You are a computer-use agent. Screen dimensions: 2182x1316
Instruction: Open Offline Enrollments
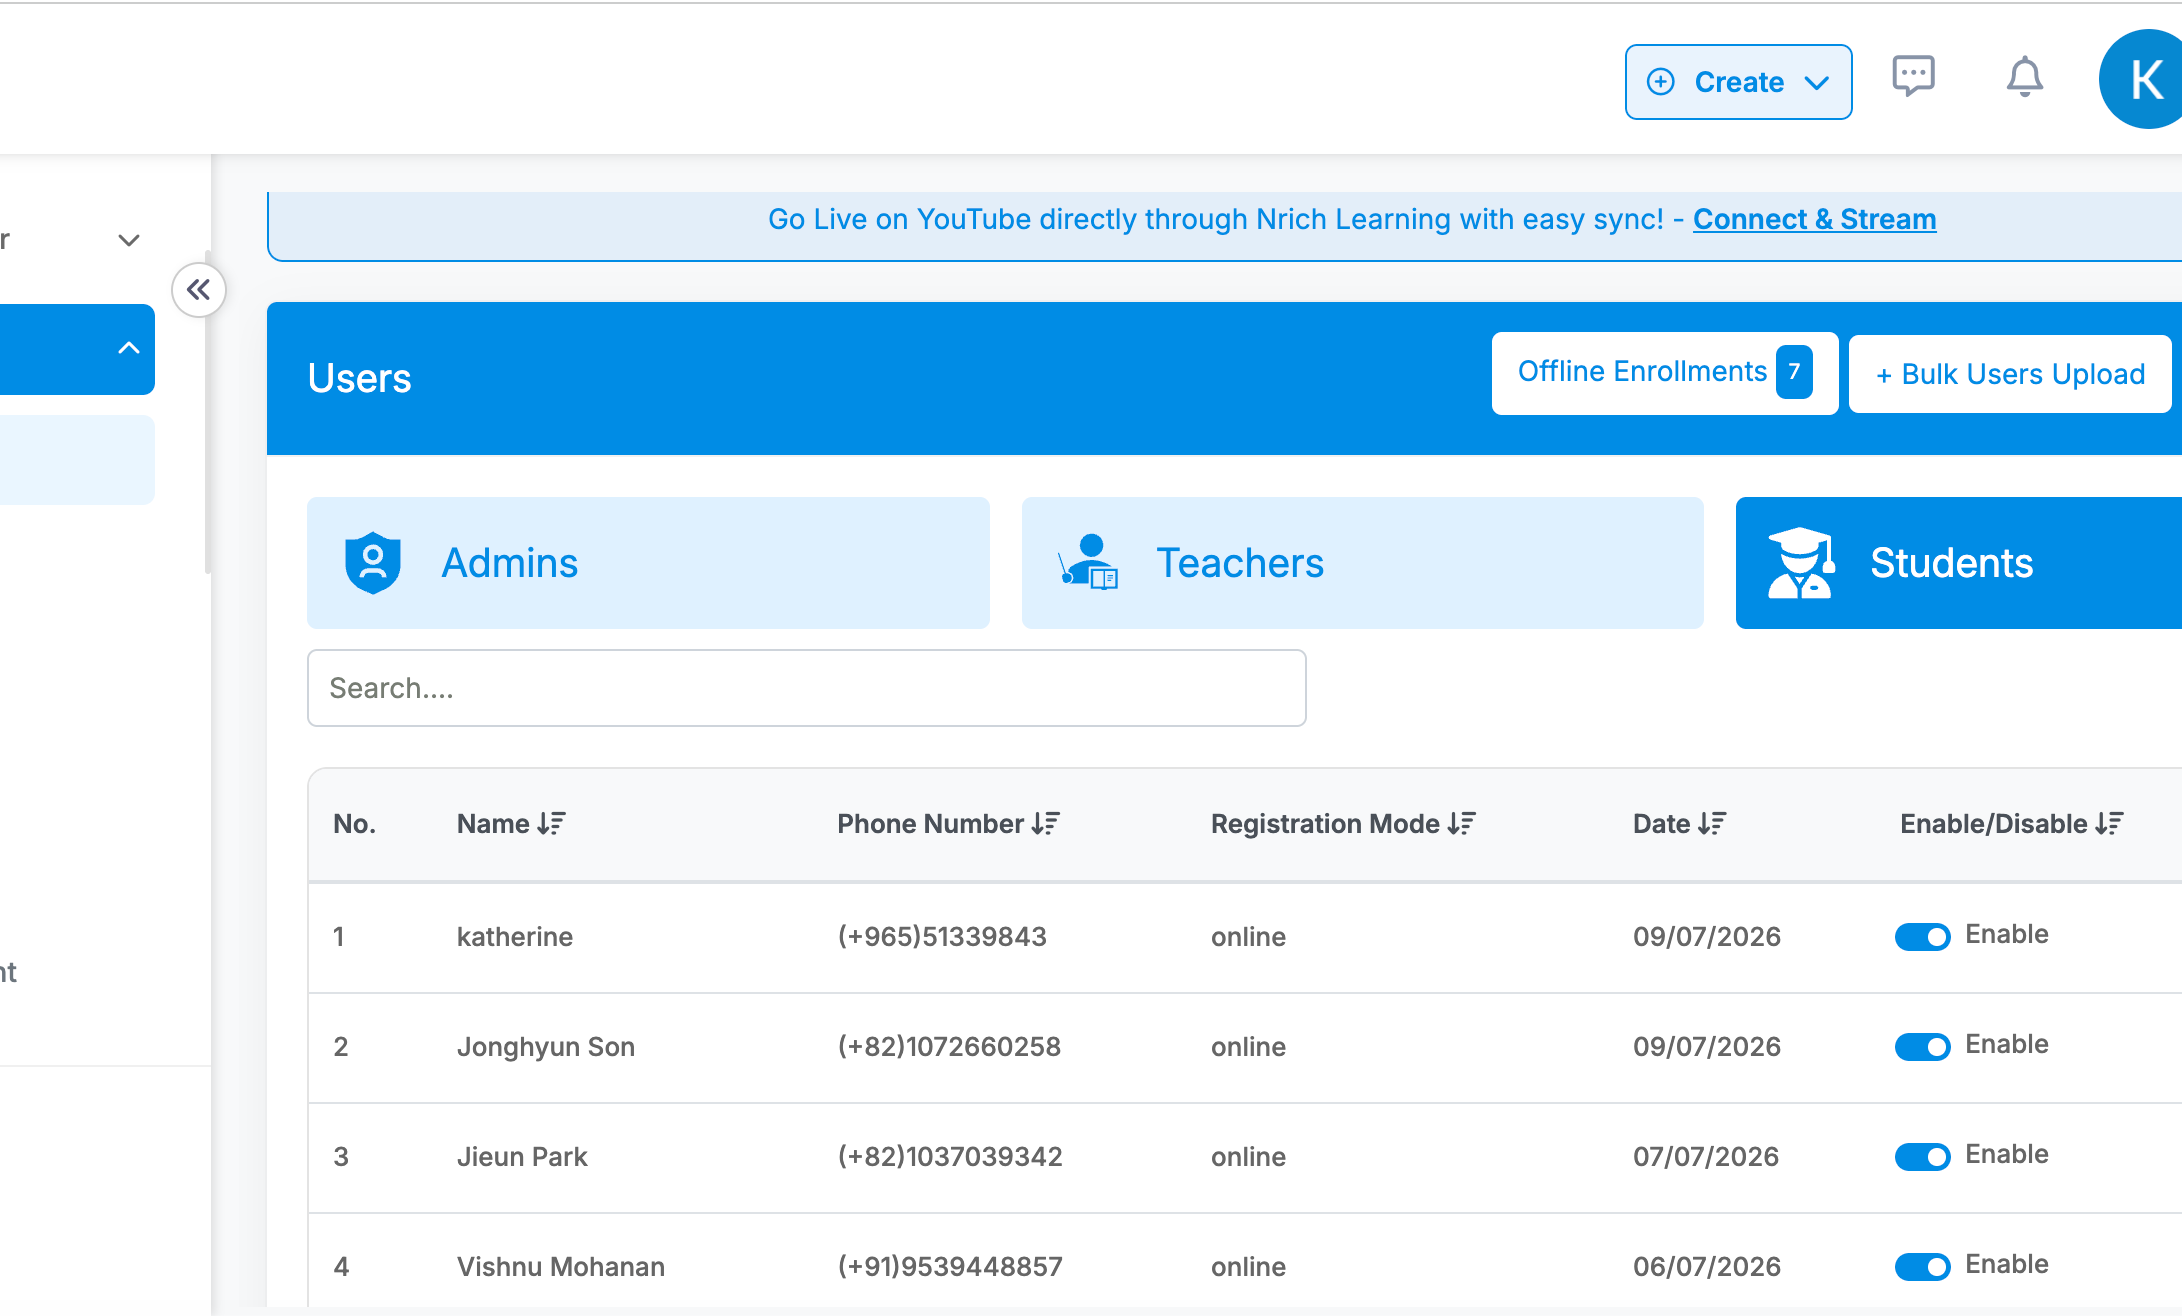(x=1664, y=373)
